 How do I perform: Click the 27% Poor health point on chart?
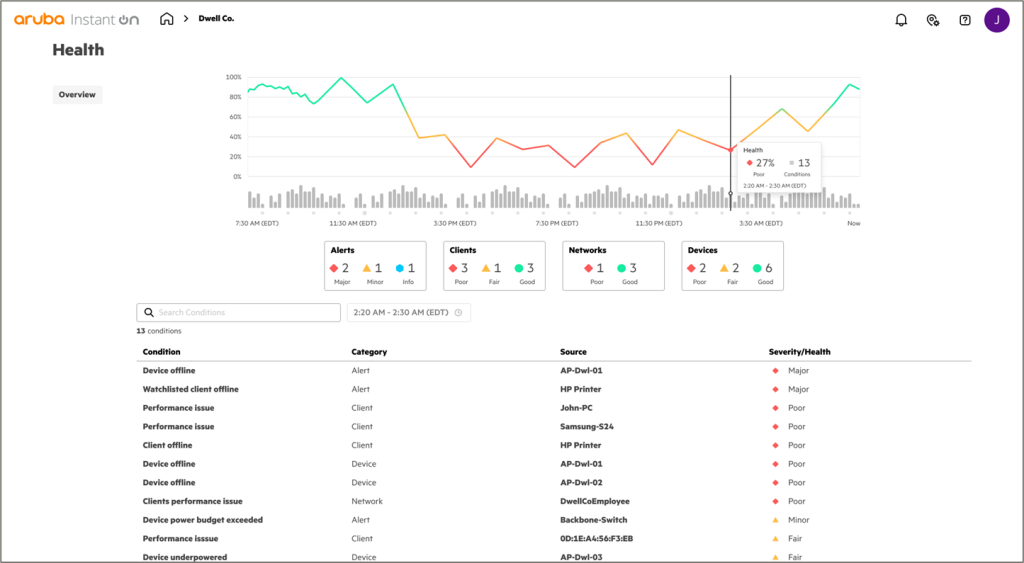[x=731, y=149]
